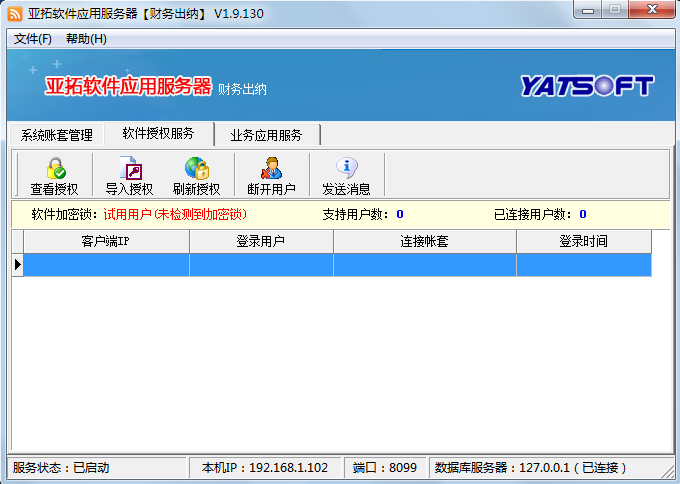680x484 pixels.
Task: Click the 导入授权 import icon
Action: 129,168
